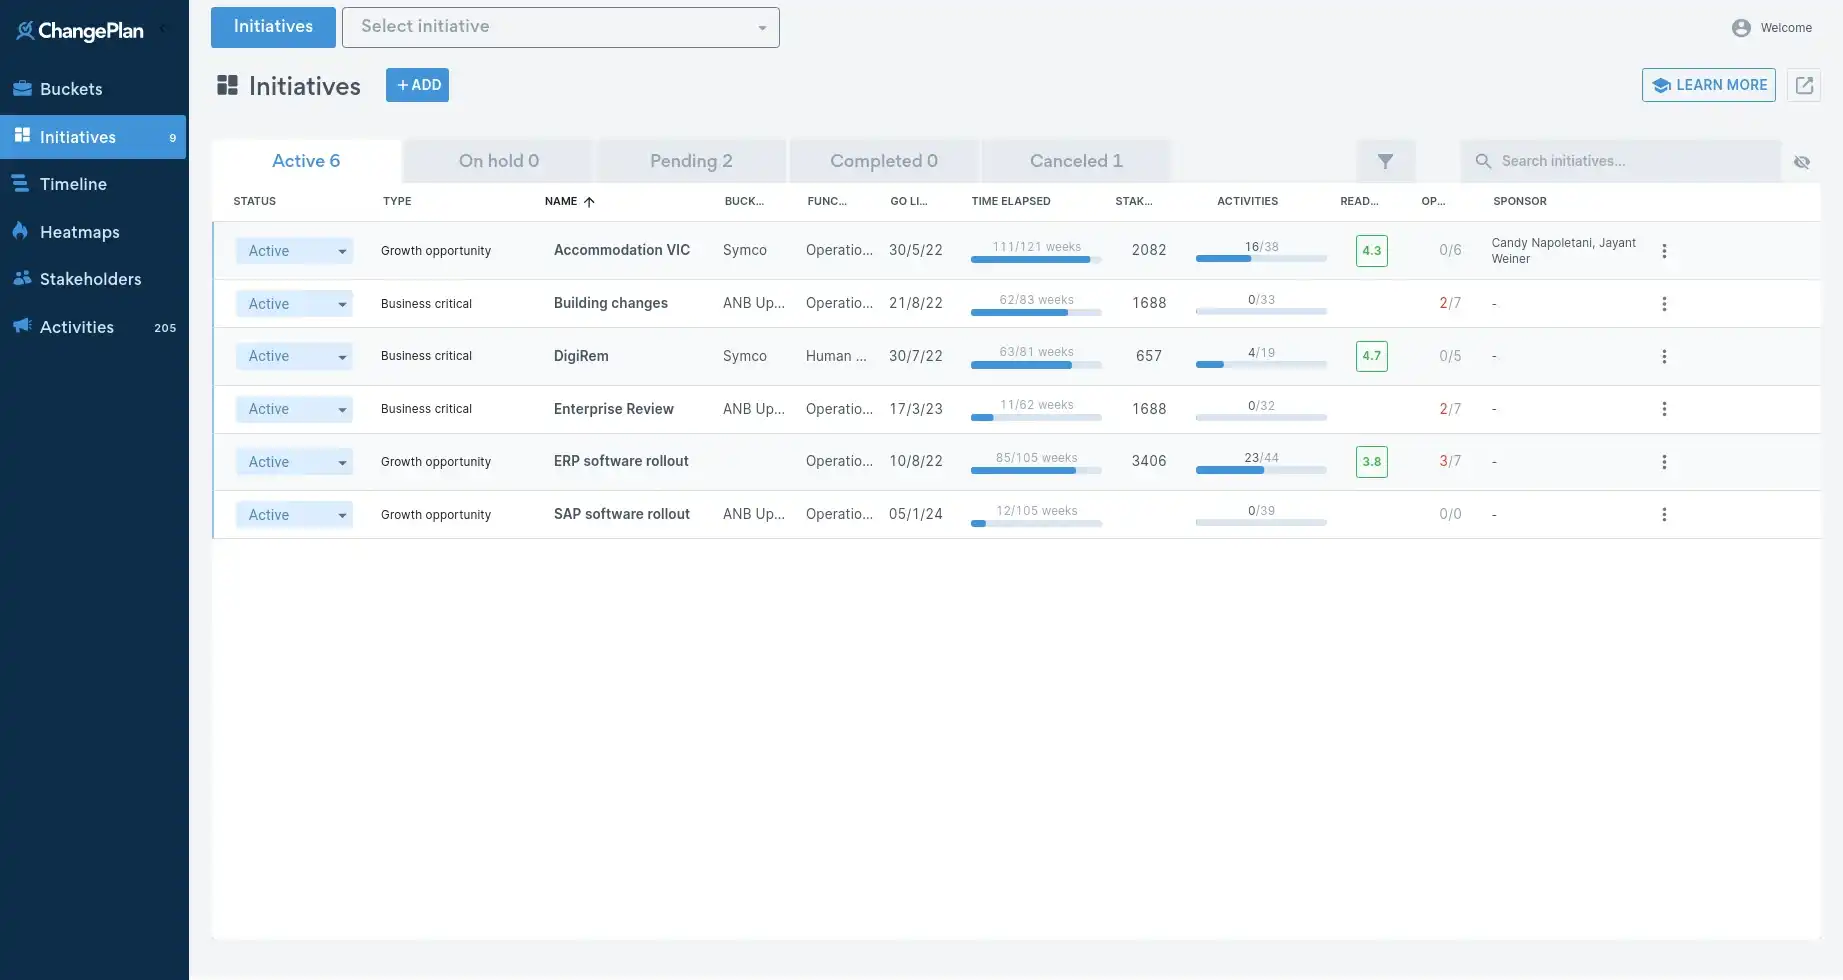Open Buckets from the sidebar

[x=70, y=89]
